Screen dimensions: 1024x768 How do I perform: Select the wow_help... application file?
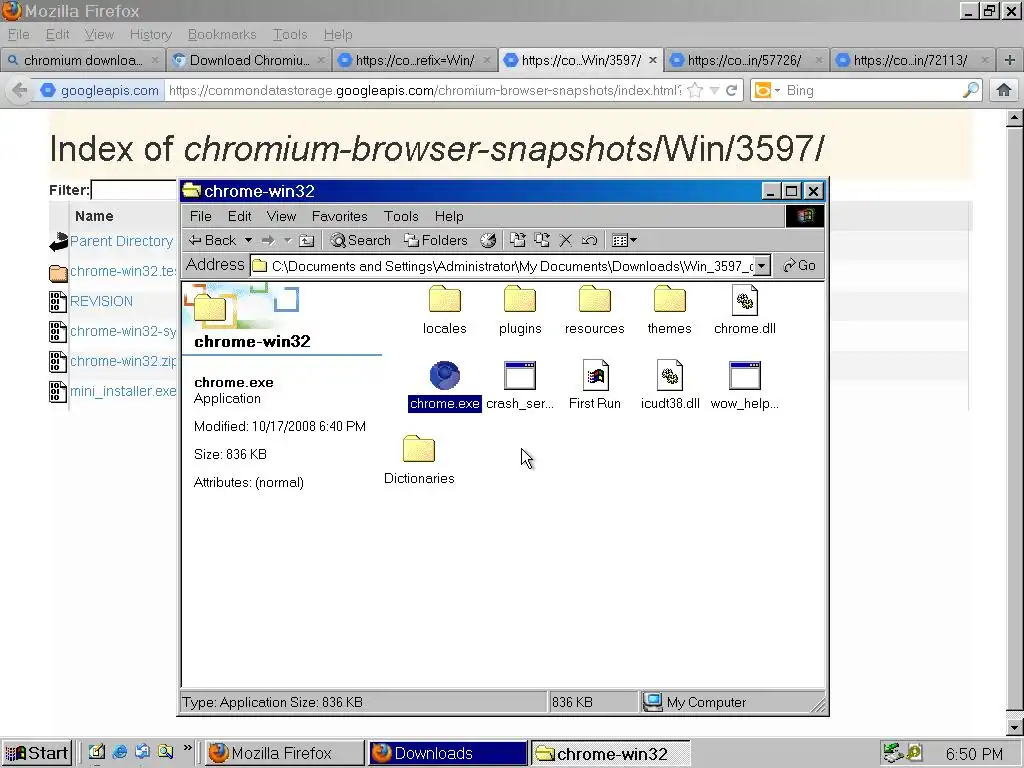744,385
